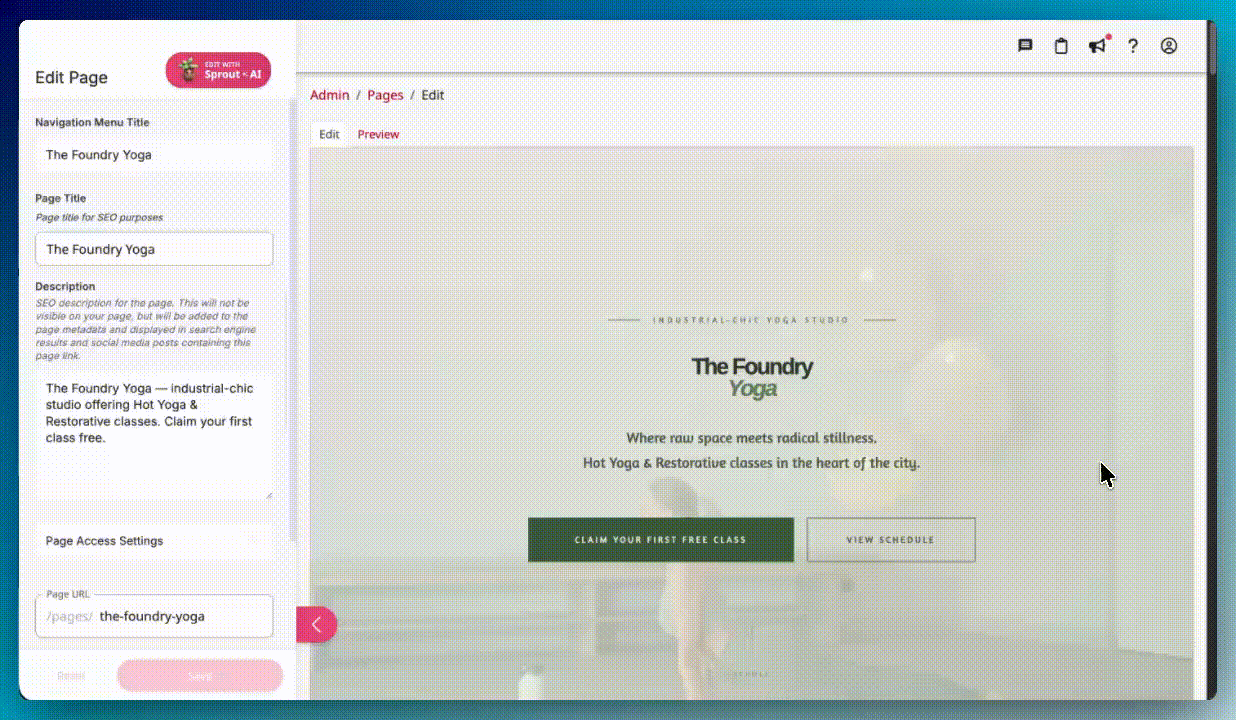Open announcements megaphone icon
The width and height of the screenshot is (1236, 720).
click(1097, 46)
